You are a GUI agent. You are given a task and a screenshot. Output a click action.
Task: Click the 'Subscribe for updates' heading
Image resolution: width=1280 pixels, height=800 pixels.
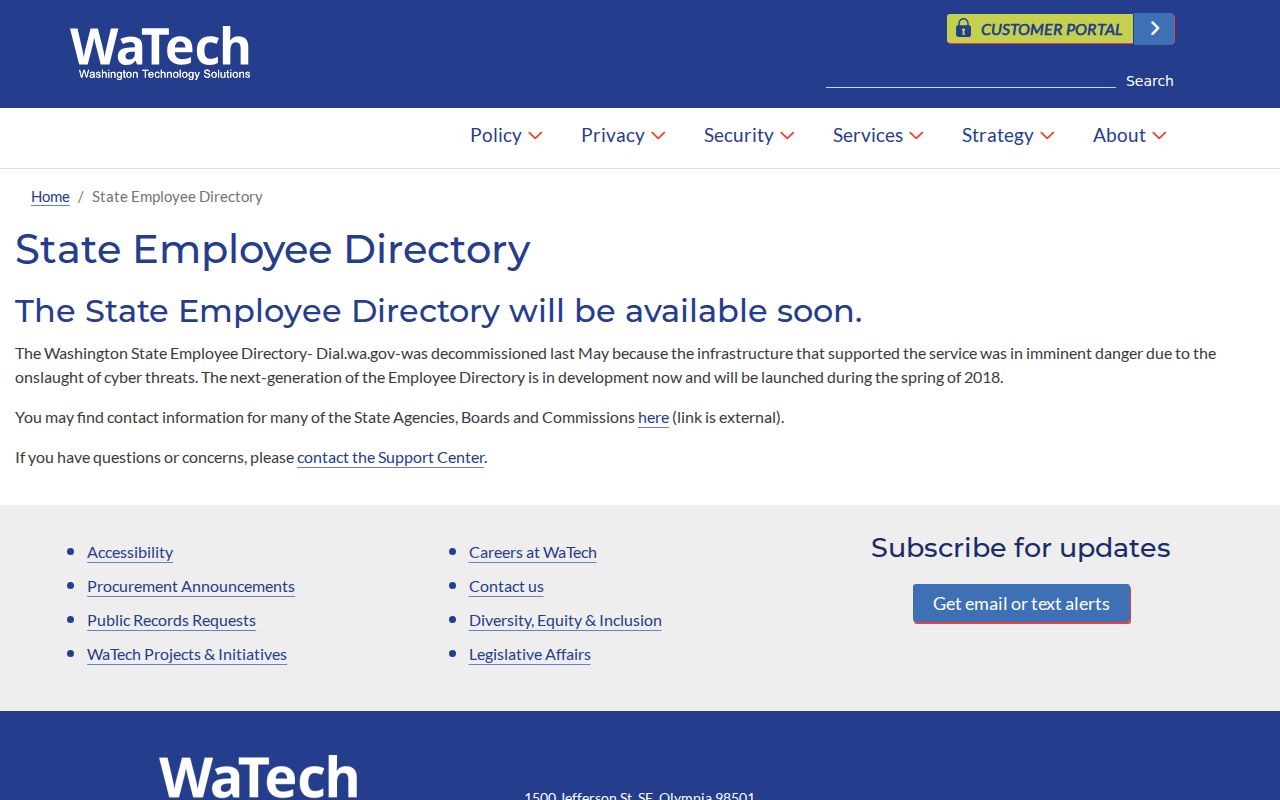tap(1021, 548)
